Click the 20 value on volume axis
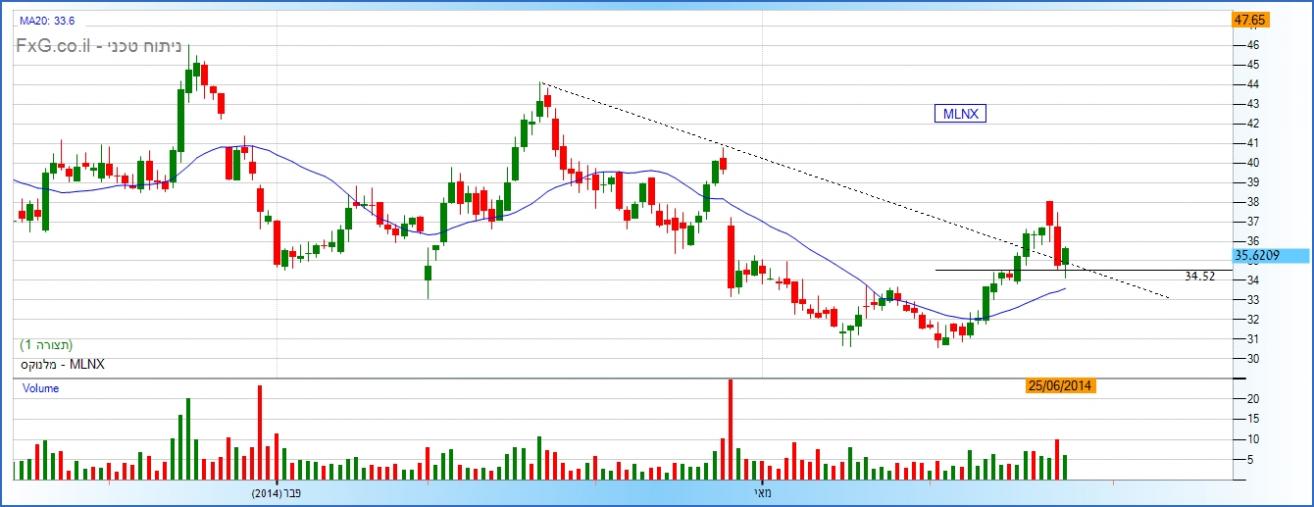The image size is (1314, 507). pos(1252,399)
